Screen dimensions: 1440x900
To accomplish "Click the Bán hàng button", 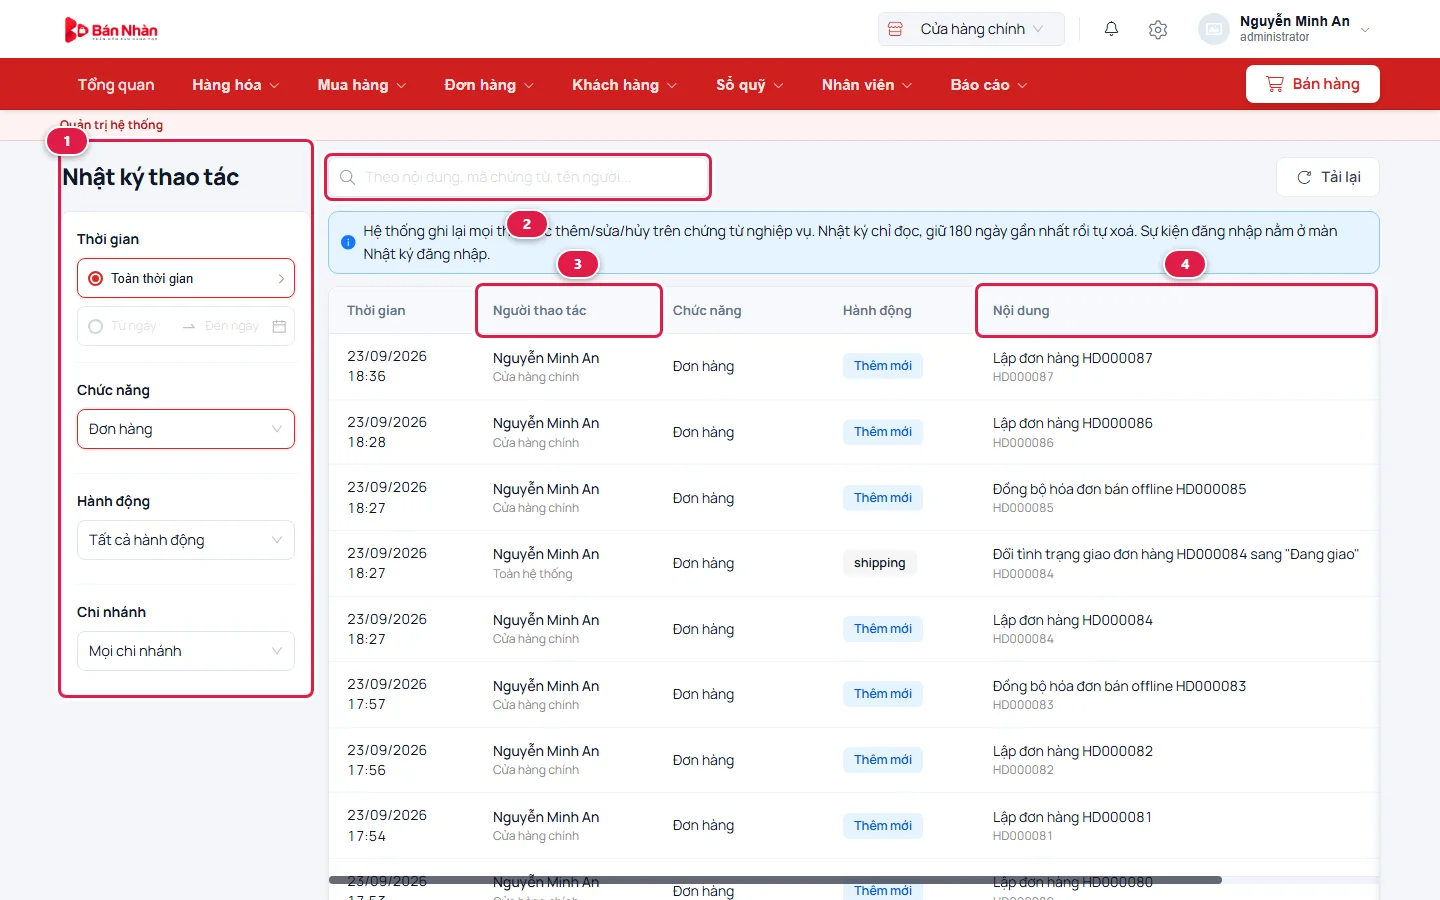I will pos(1313,84).
